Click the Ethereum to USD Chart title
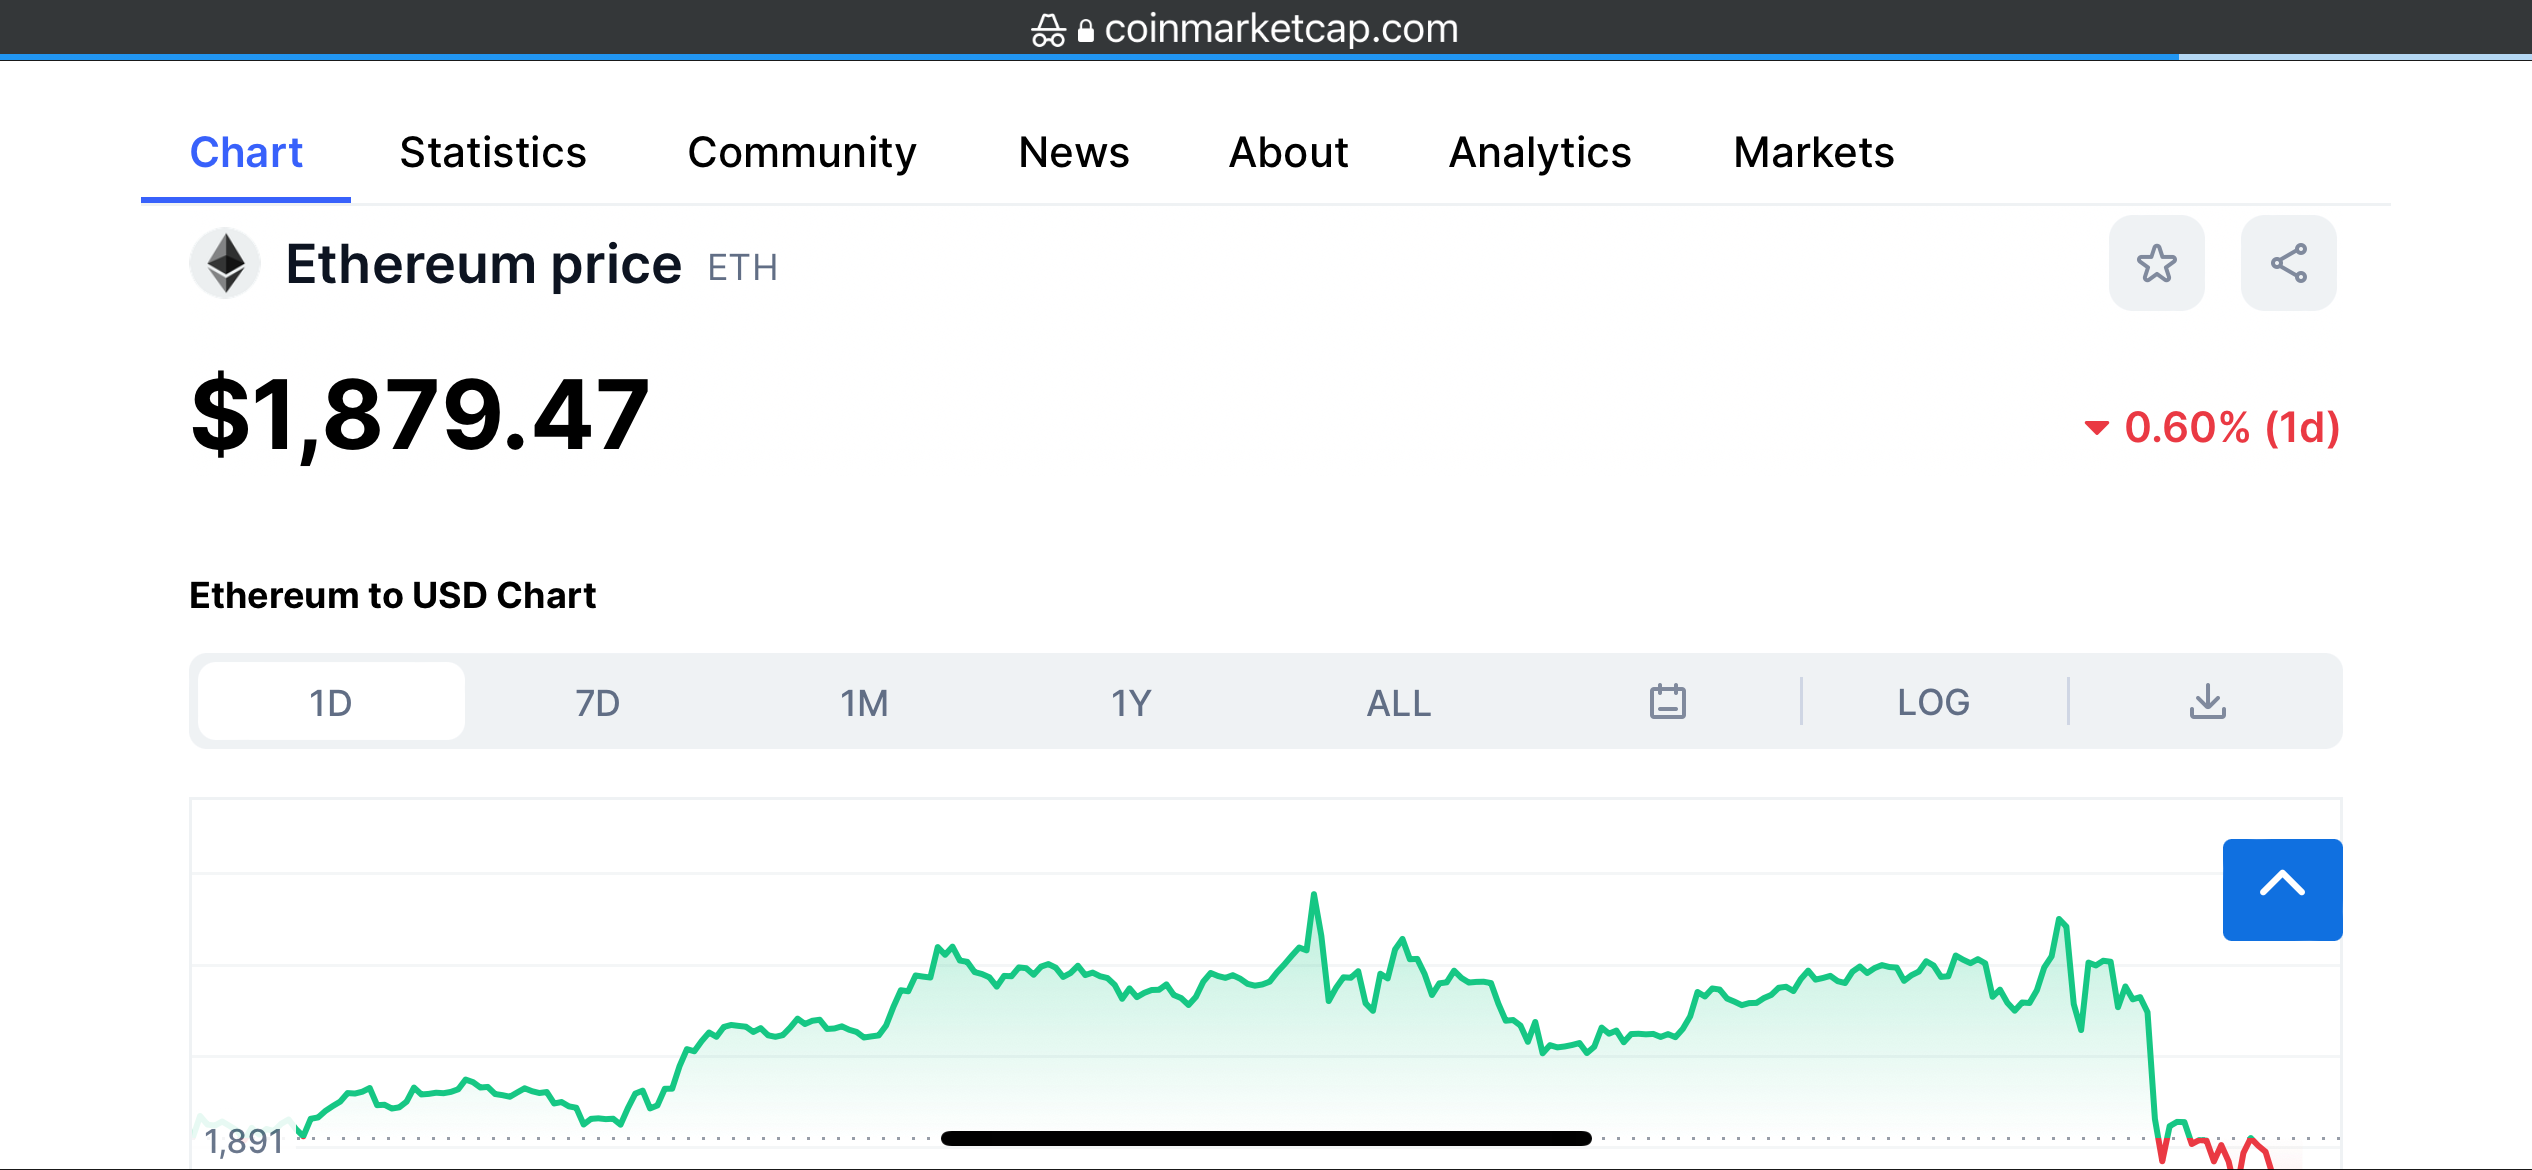The image size is (2532, 1170). tap(392, 595)
